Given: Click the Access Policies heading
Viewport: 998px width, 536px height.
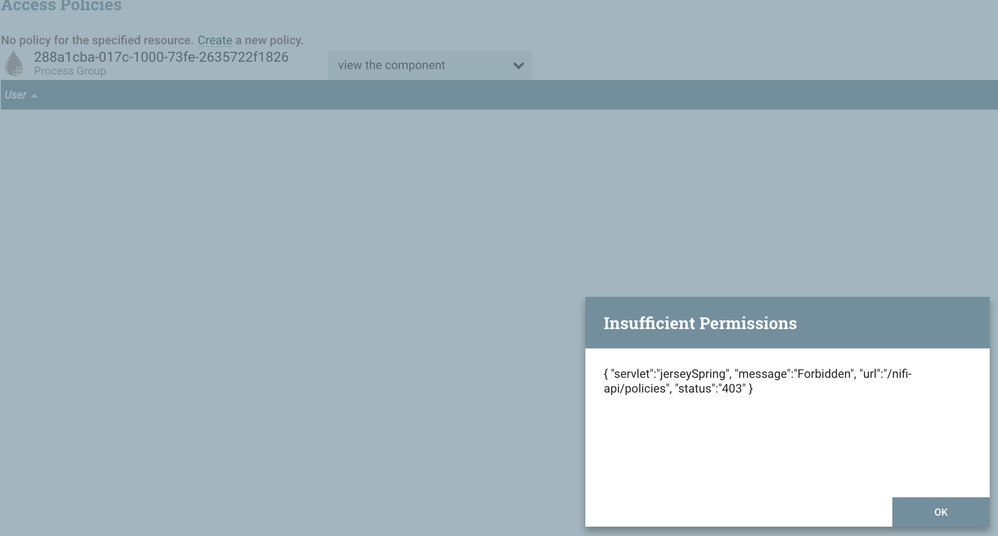Looking at the screenshot, I should (61, 6).
